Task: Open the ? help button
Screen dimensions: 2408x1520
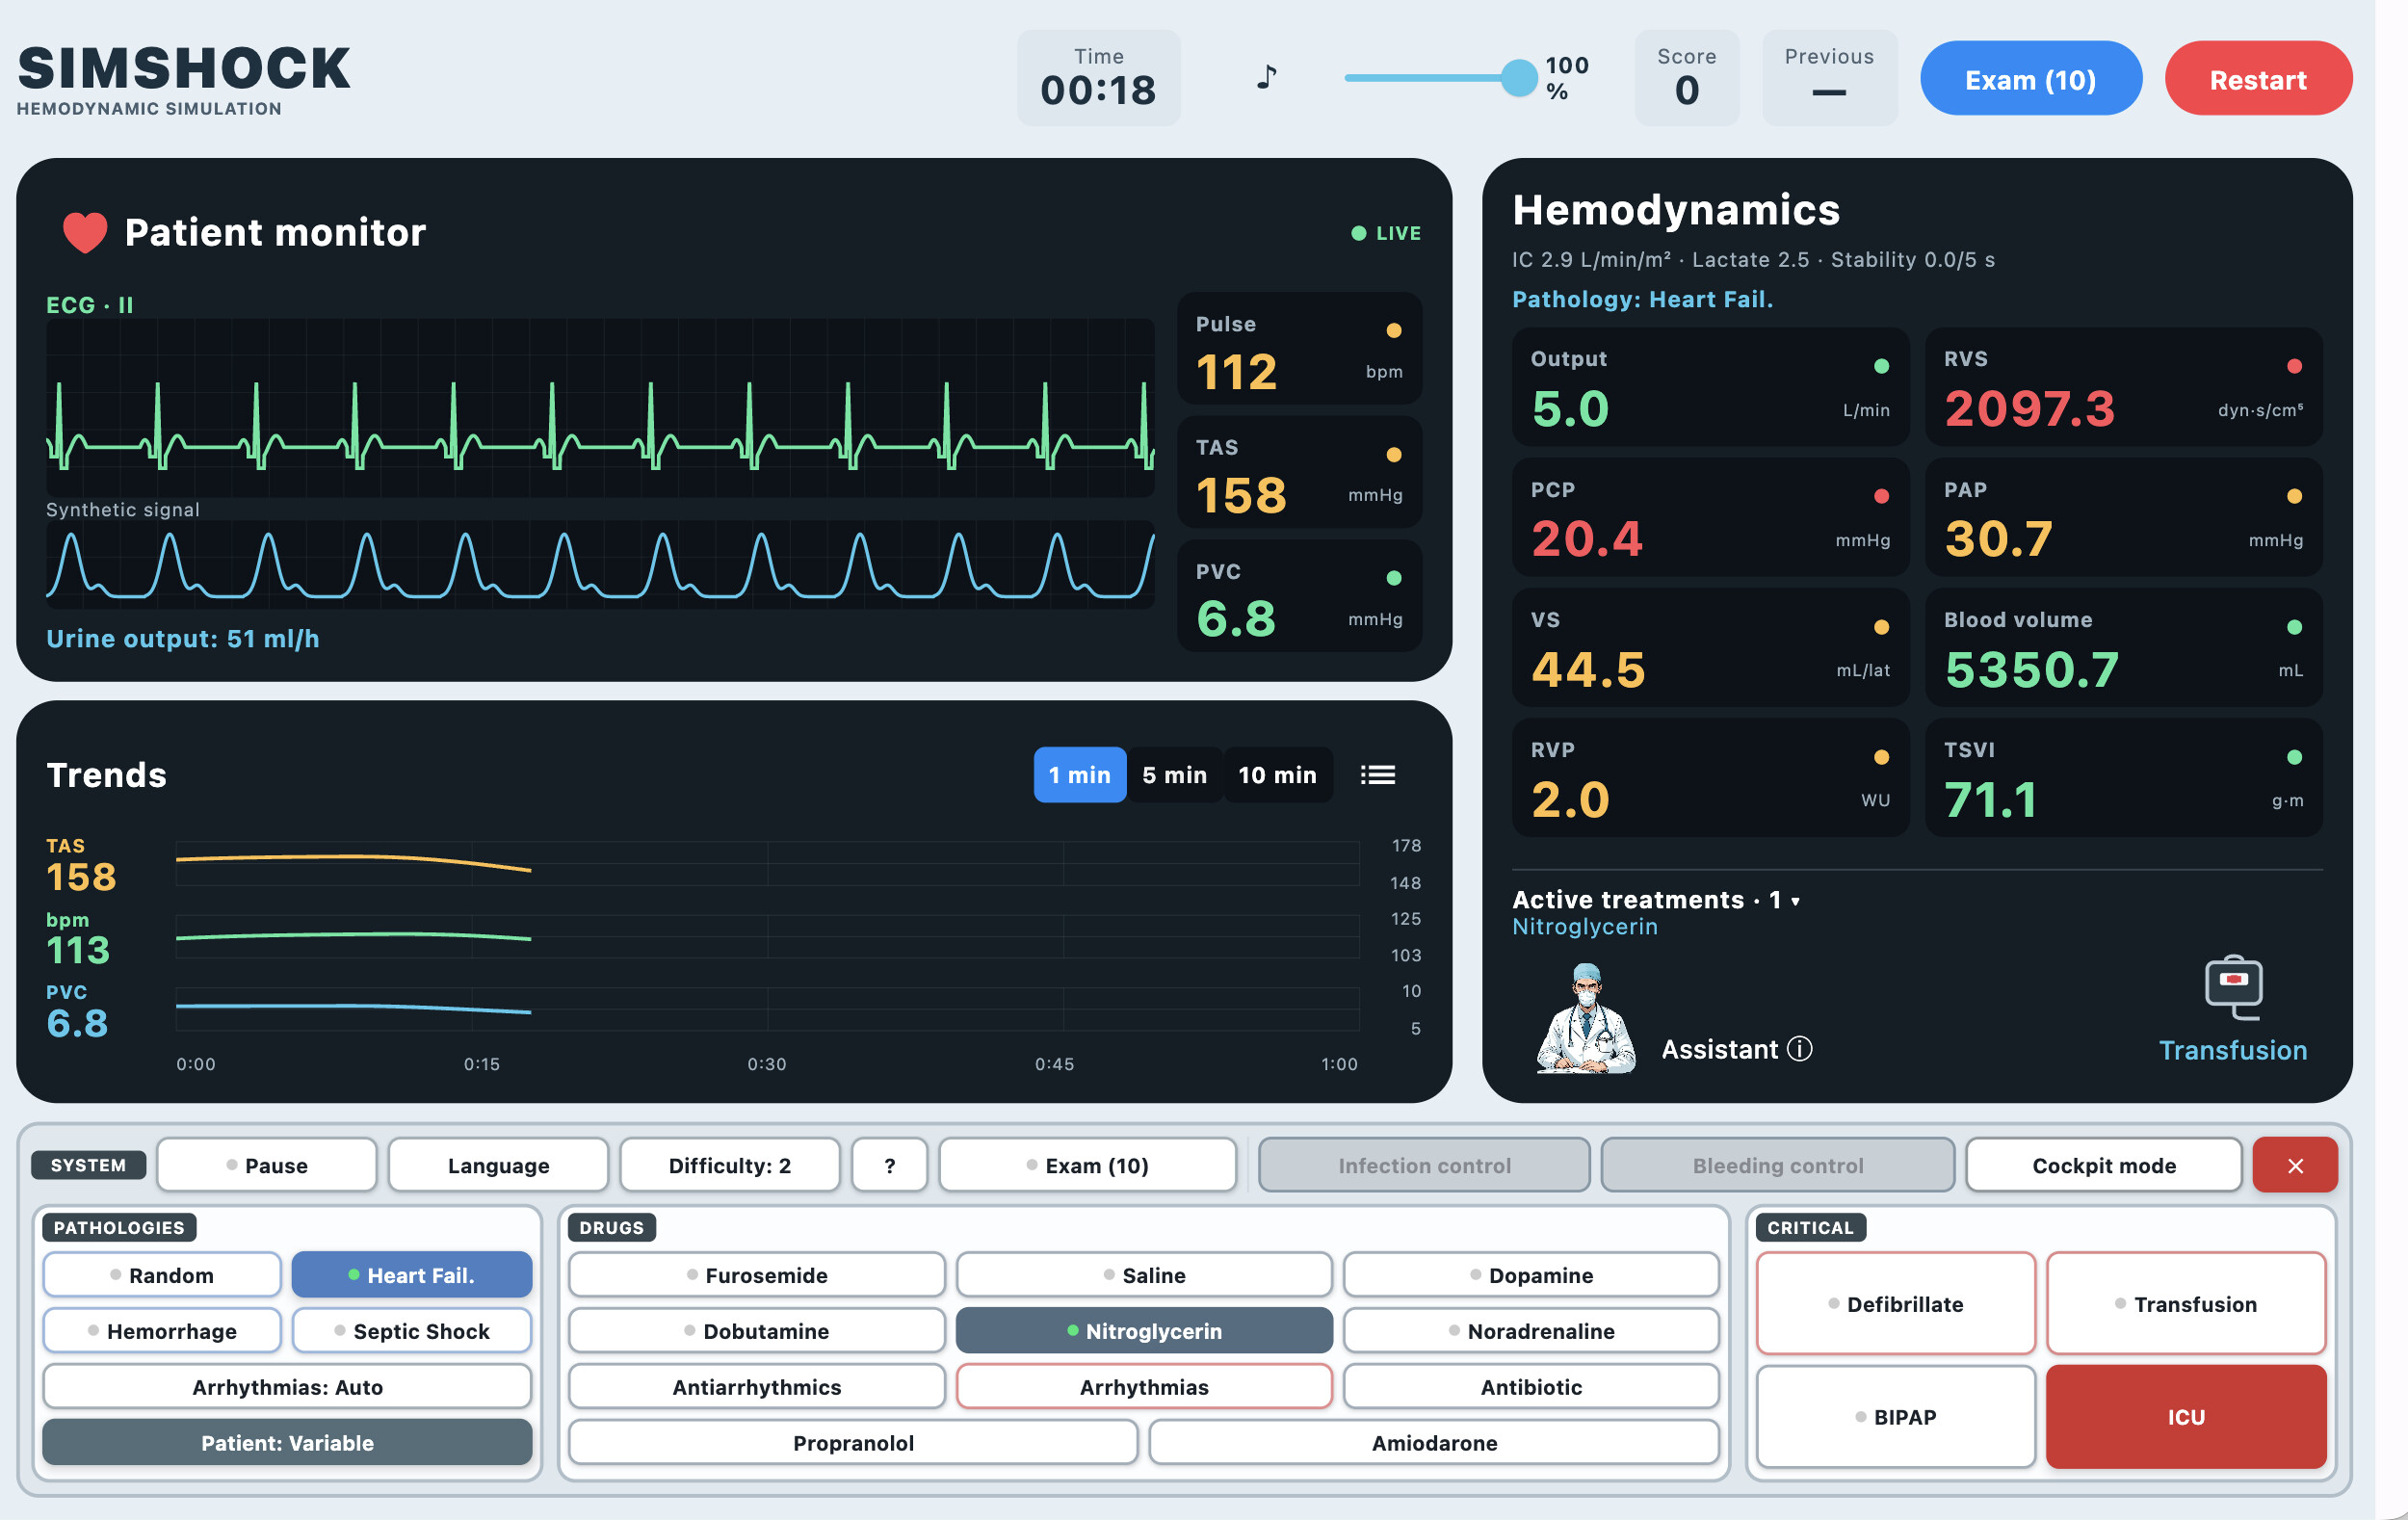Action: coord(889,1165)
